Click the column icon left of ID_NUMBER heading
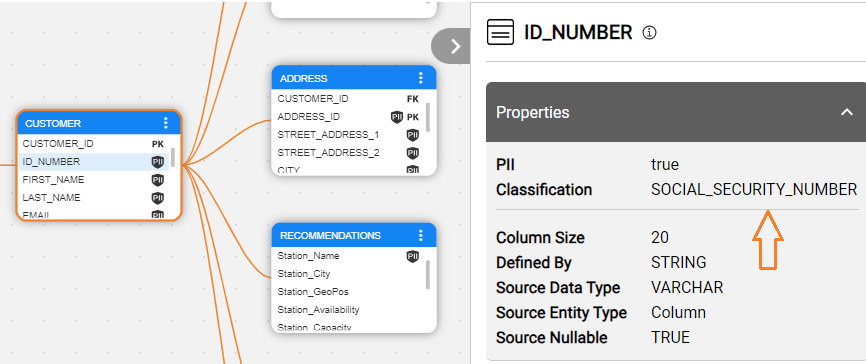This screenshot has width=866, height=364. click(x=500, y=32)
